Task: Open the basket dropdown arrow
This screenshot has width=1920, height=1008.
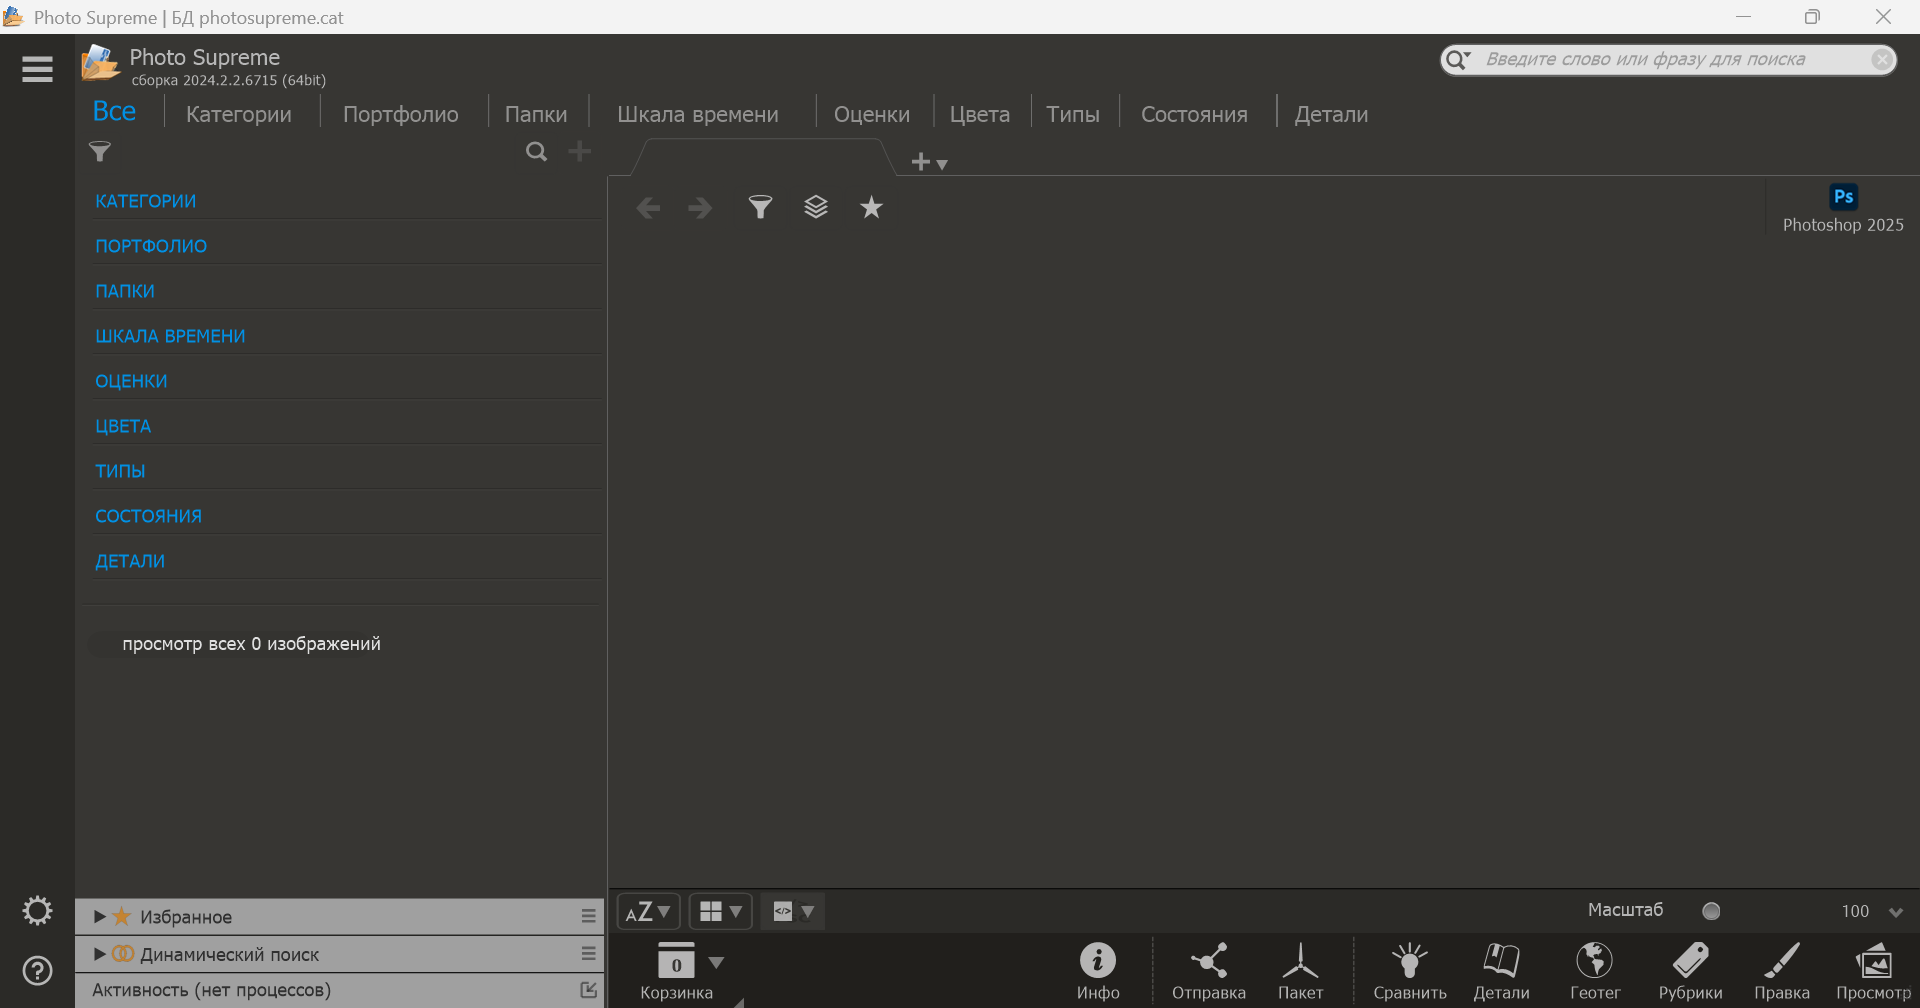Action: pos(716,963)
